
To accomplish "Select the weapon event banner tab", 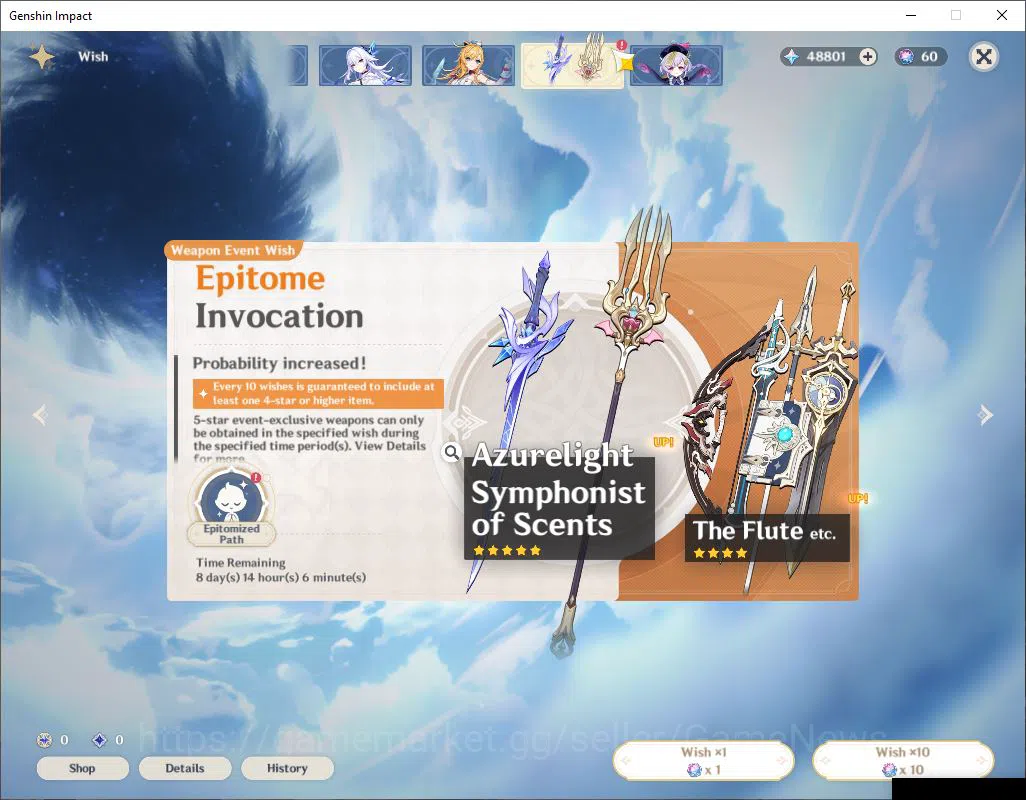I will (x=573, y=65).
